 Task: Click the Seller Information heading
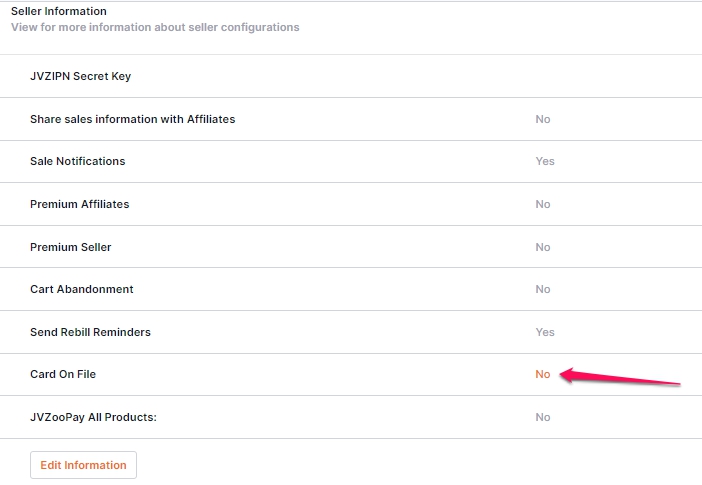tap(59, 11)
